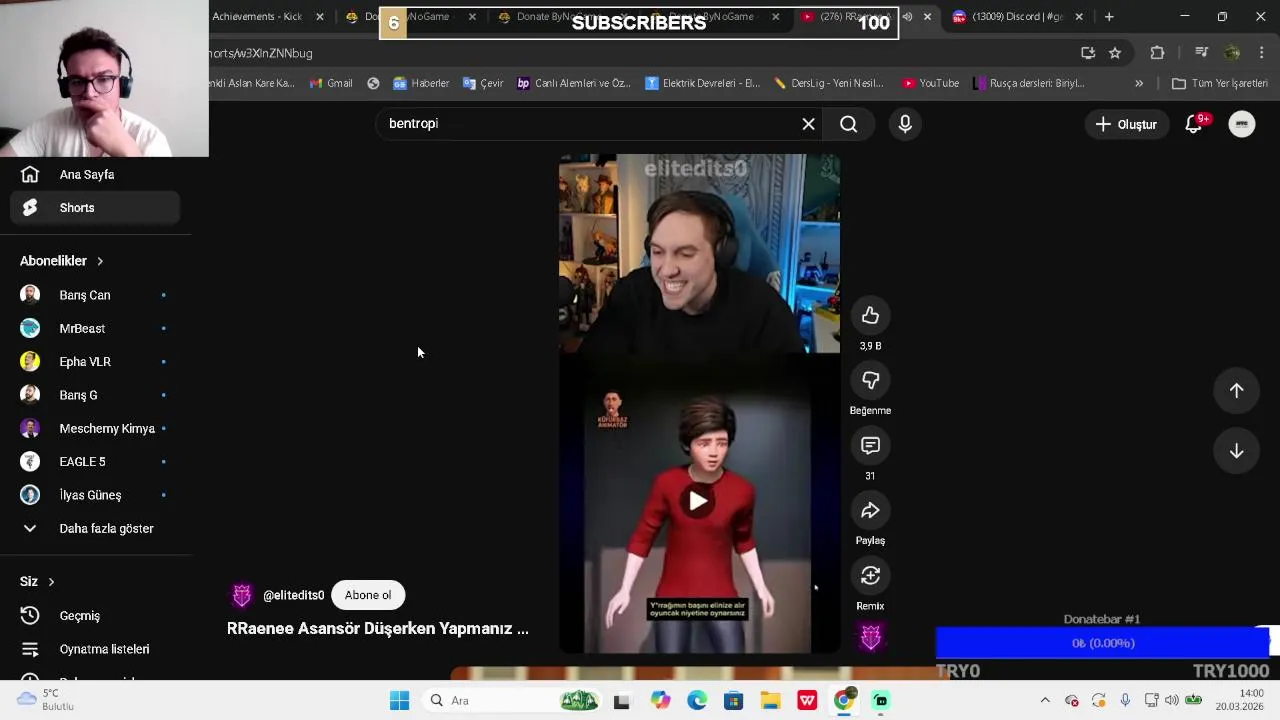Show hidden system tray icons
1280x720 pixels.
[1045, 701]
